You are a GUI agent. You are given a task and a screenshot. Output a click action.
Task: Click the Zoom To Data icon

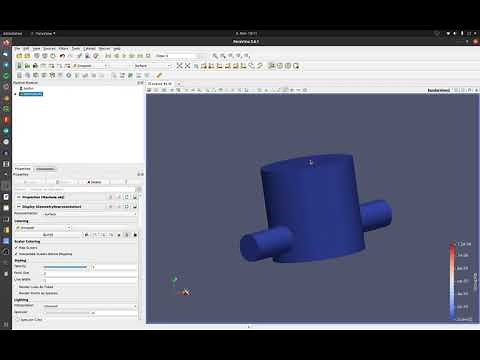click(187, 66)
